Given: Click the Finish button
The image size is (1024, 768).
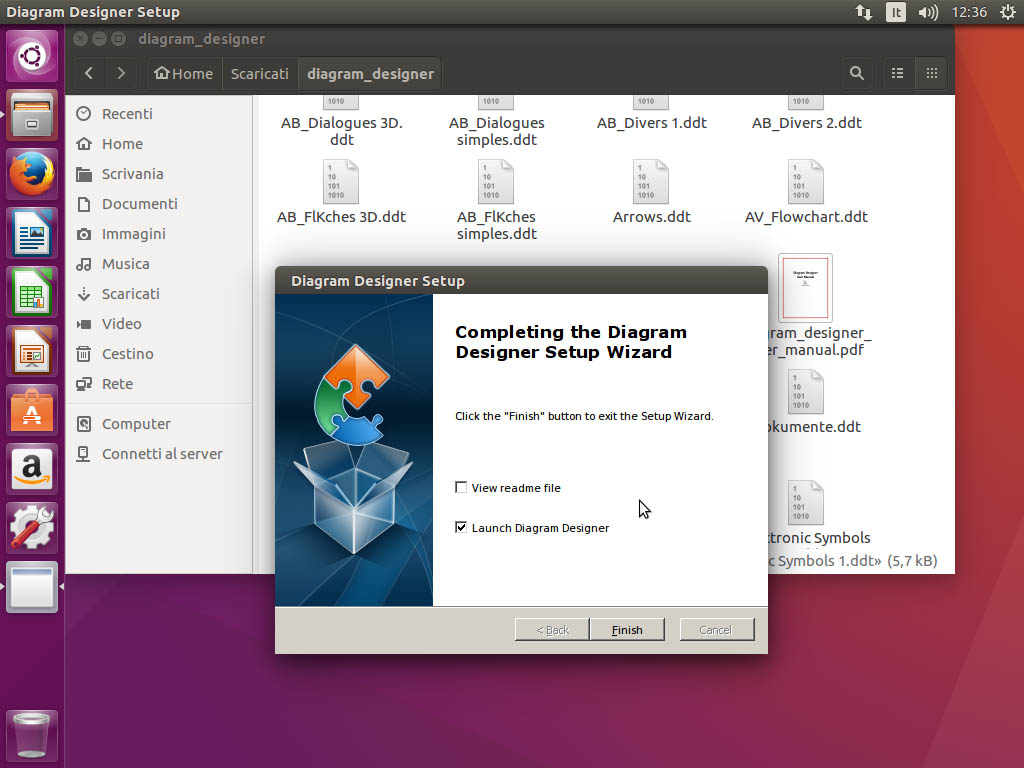Looking at the screenshot, I should pyautogui.click(x=627, y=630).
